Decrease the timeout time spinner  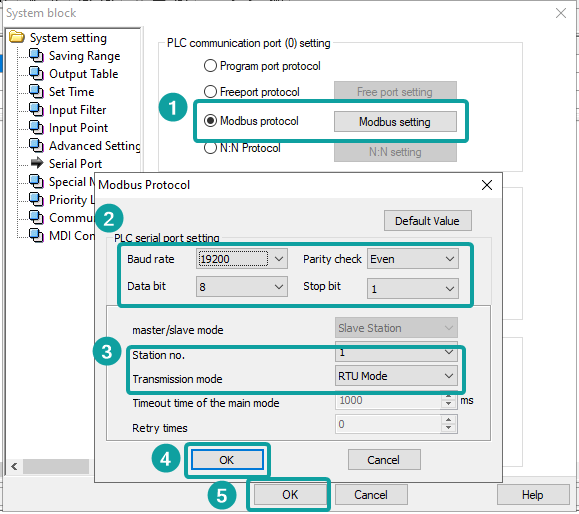(x=449, y=404)
